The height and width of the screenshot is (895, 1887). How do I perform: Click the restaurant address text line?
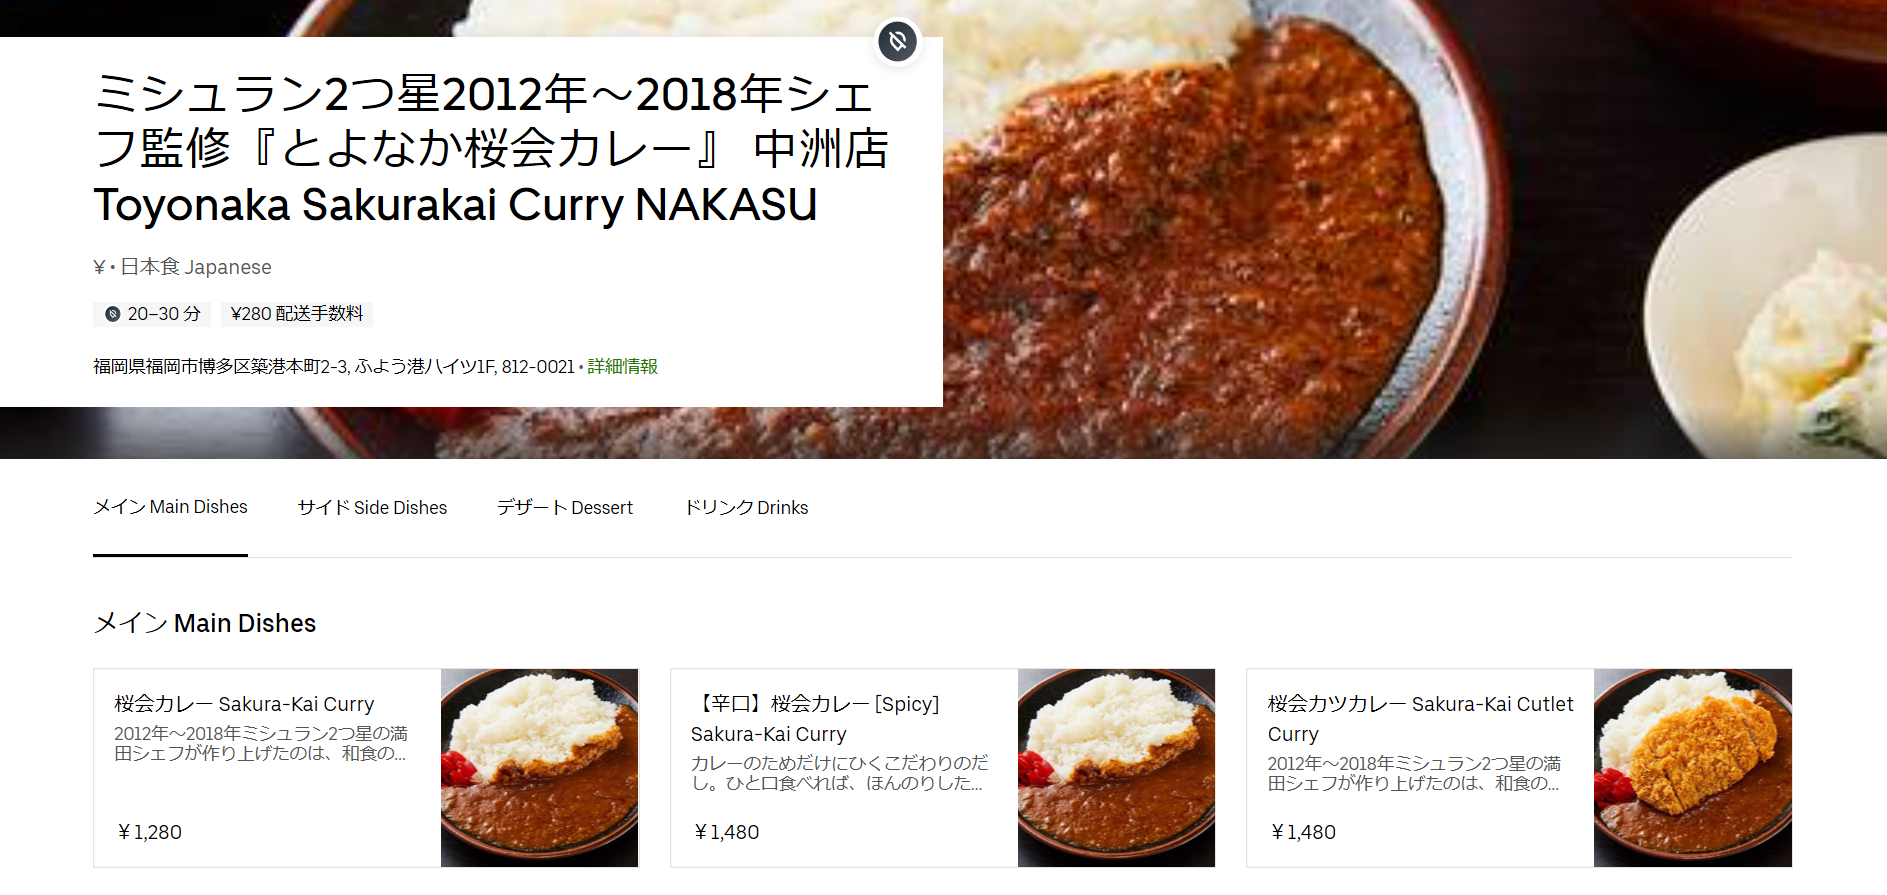334,367
